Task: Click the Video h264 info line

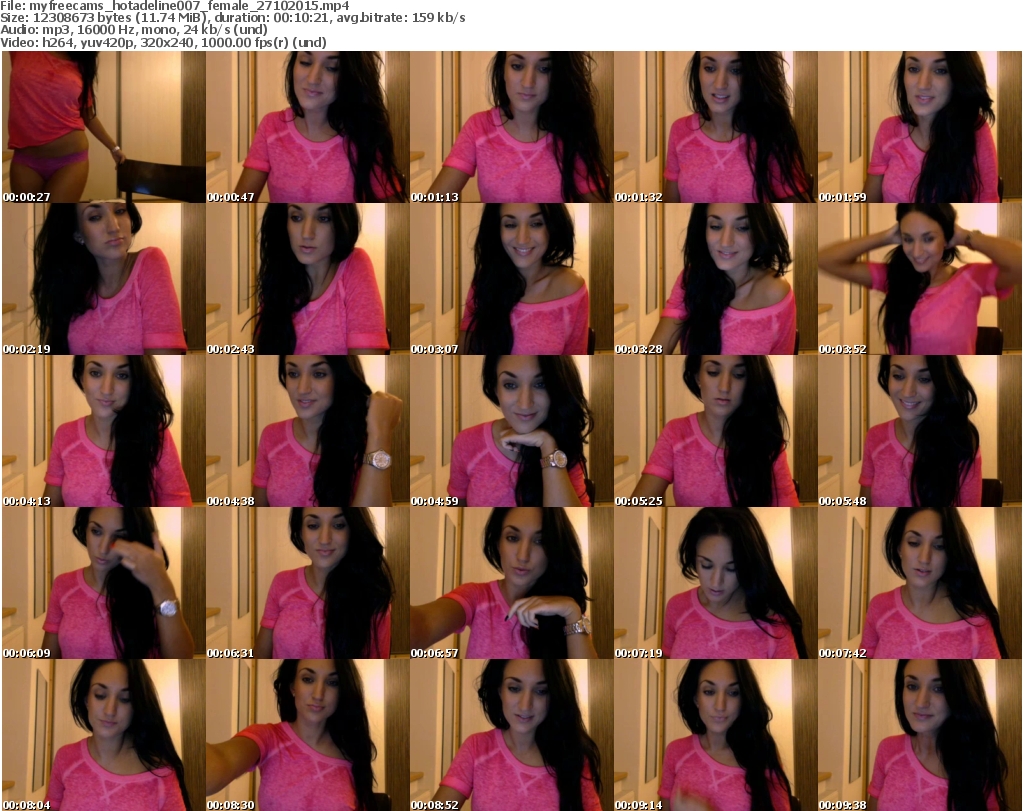Action: click(163, 42)
